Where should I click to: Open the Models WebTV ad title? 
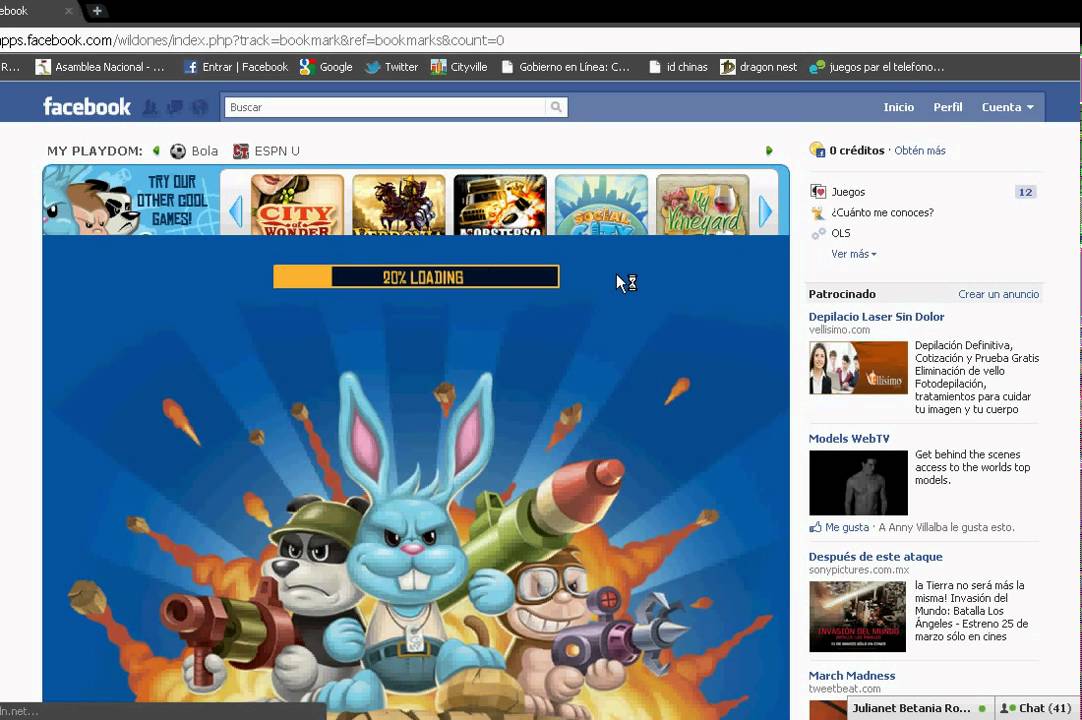(x=849, y=438)
